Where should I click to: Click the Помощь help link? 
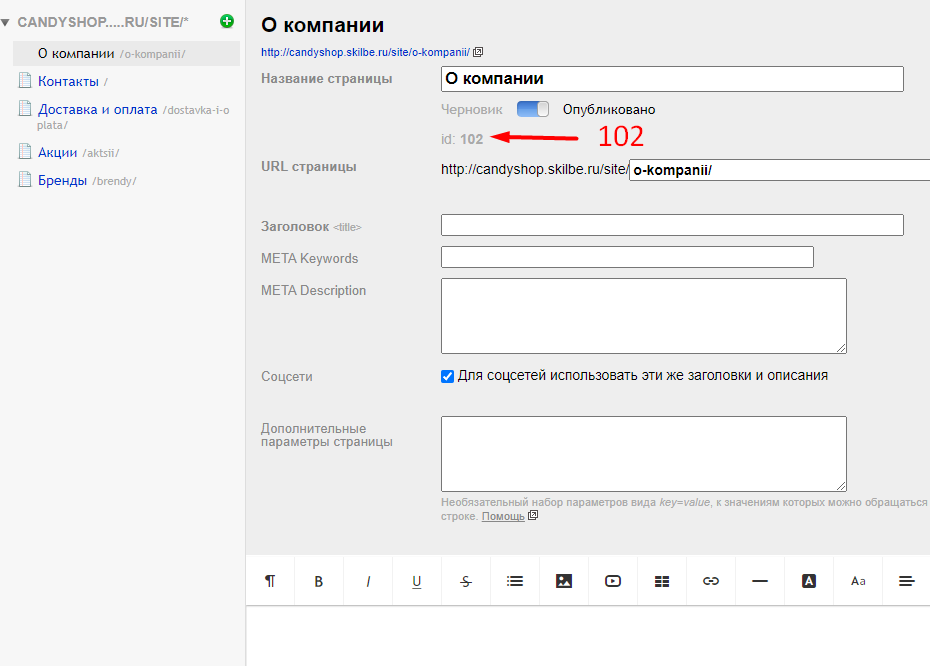503,516
